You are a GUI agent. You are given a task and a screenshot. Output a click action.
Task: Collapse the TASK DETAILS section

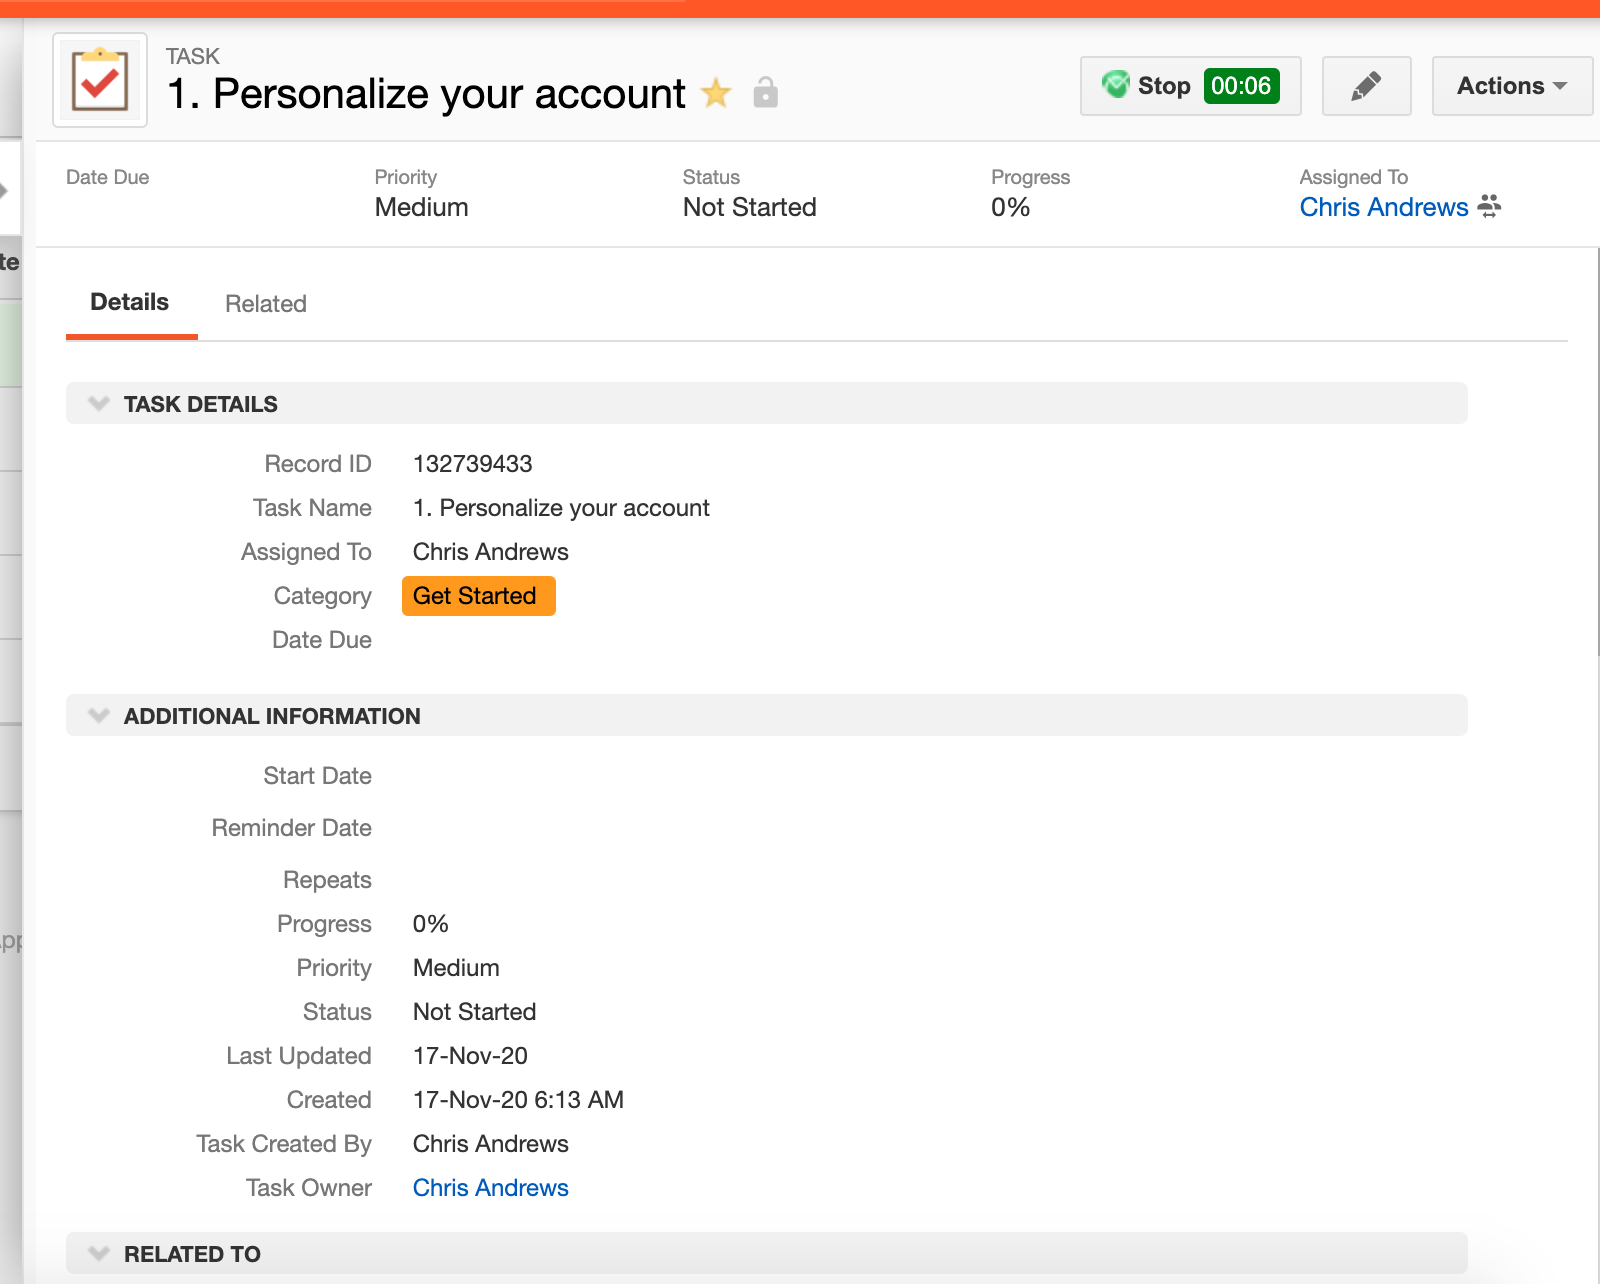(x=98, y=404)
